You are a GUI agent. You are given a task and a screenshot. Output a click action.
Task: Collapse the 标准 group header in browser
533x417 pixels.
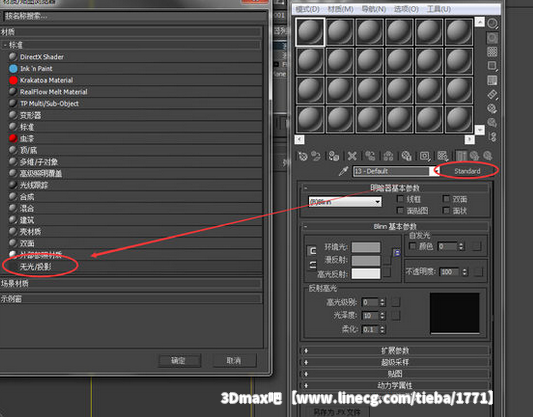[x=131, y=45]
